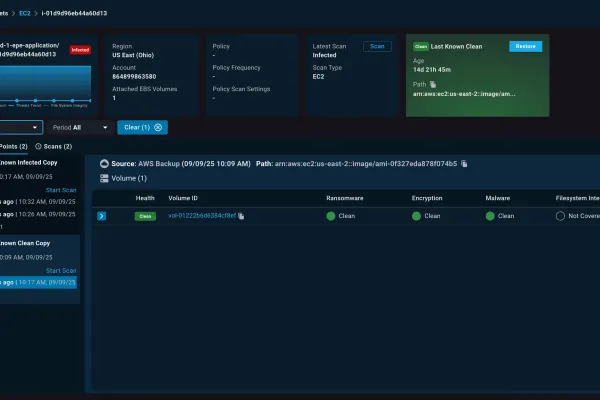Start a new scan with Scan button
This screenshot has width=600, height=400.
[x=377, y=46]
